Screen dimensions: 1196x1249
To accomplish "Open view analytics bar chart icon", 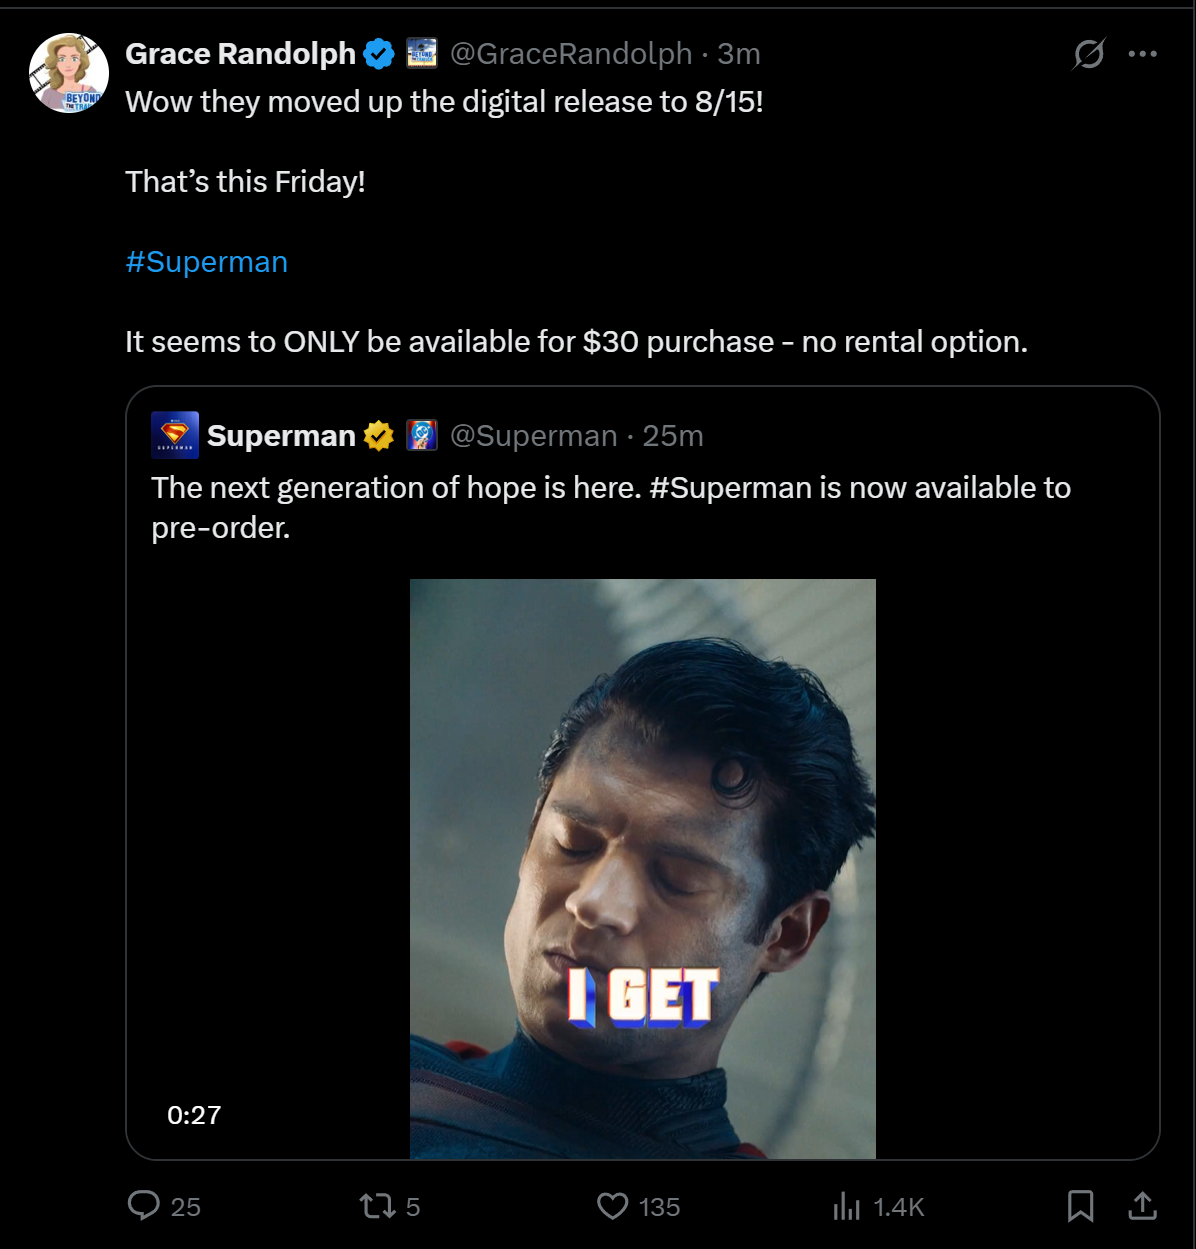I will click(846, 1207).
